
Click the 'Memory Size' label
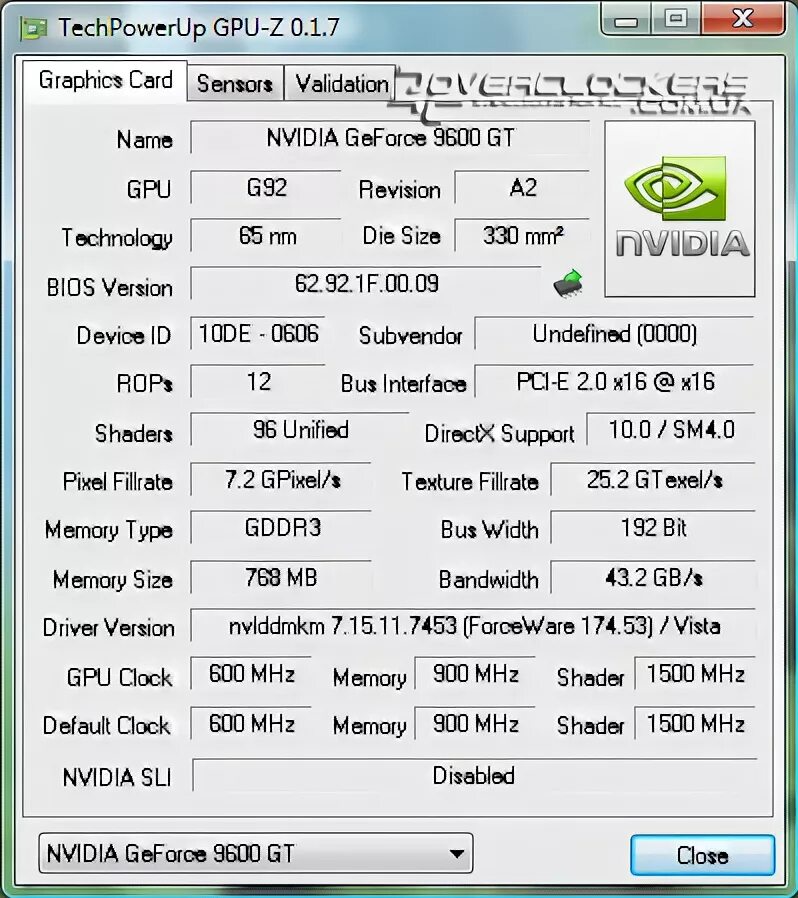pyautogui.click(x=112, y=580)
